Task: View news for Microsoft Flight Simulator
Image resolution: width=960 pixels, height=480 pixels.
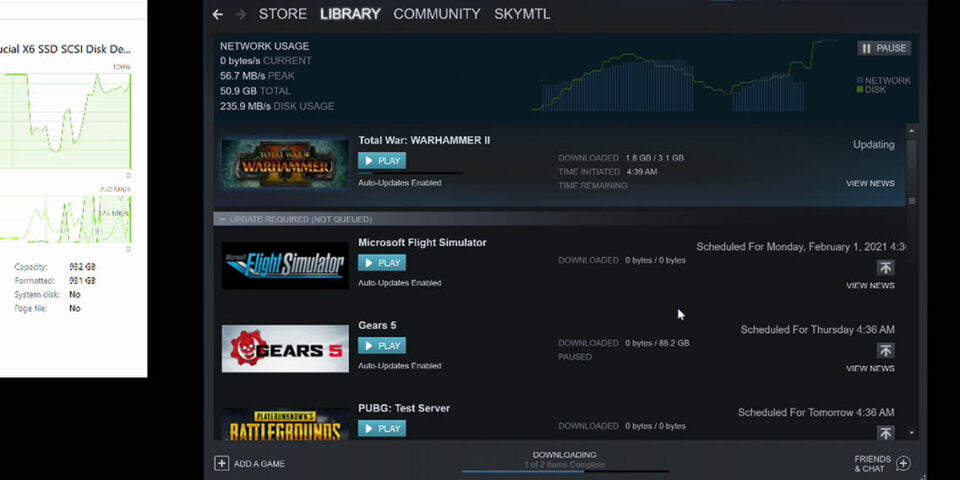Action: coord(870,285)
